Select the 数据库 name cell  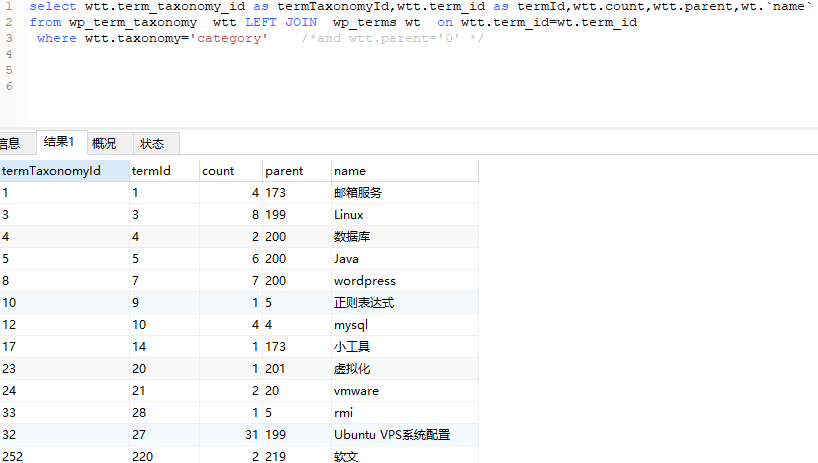[x=405, y=237]
